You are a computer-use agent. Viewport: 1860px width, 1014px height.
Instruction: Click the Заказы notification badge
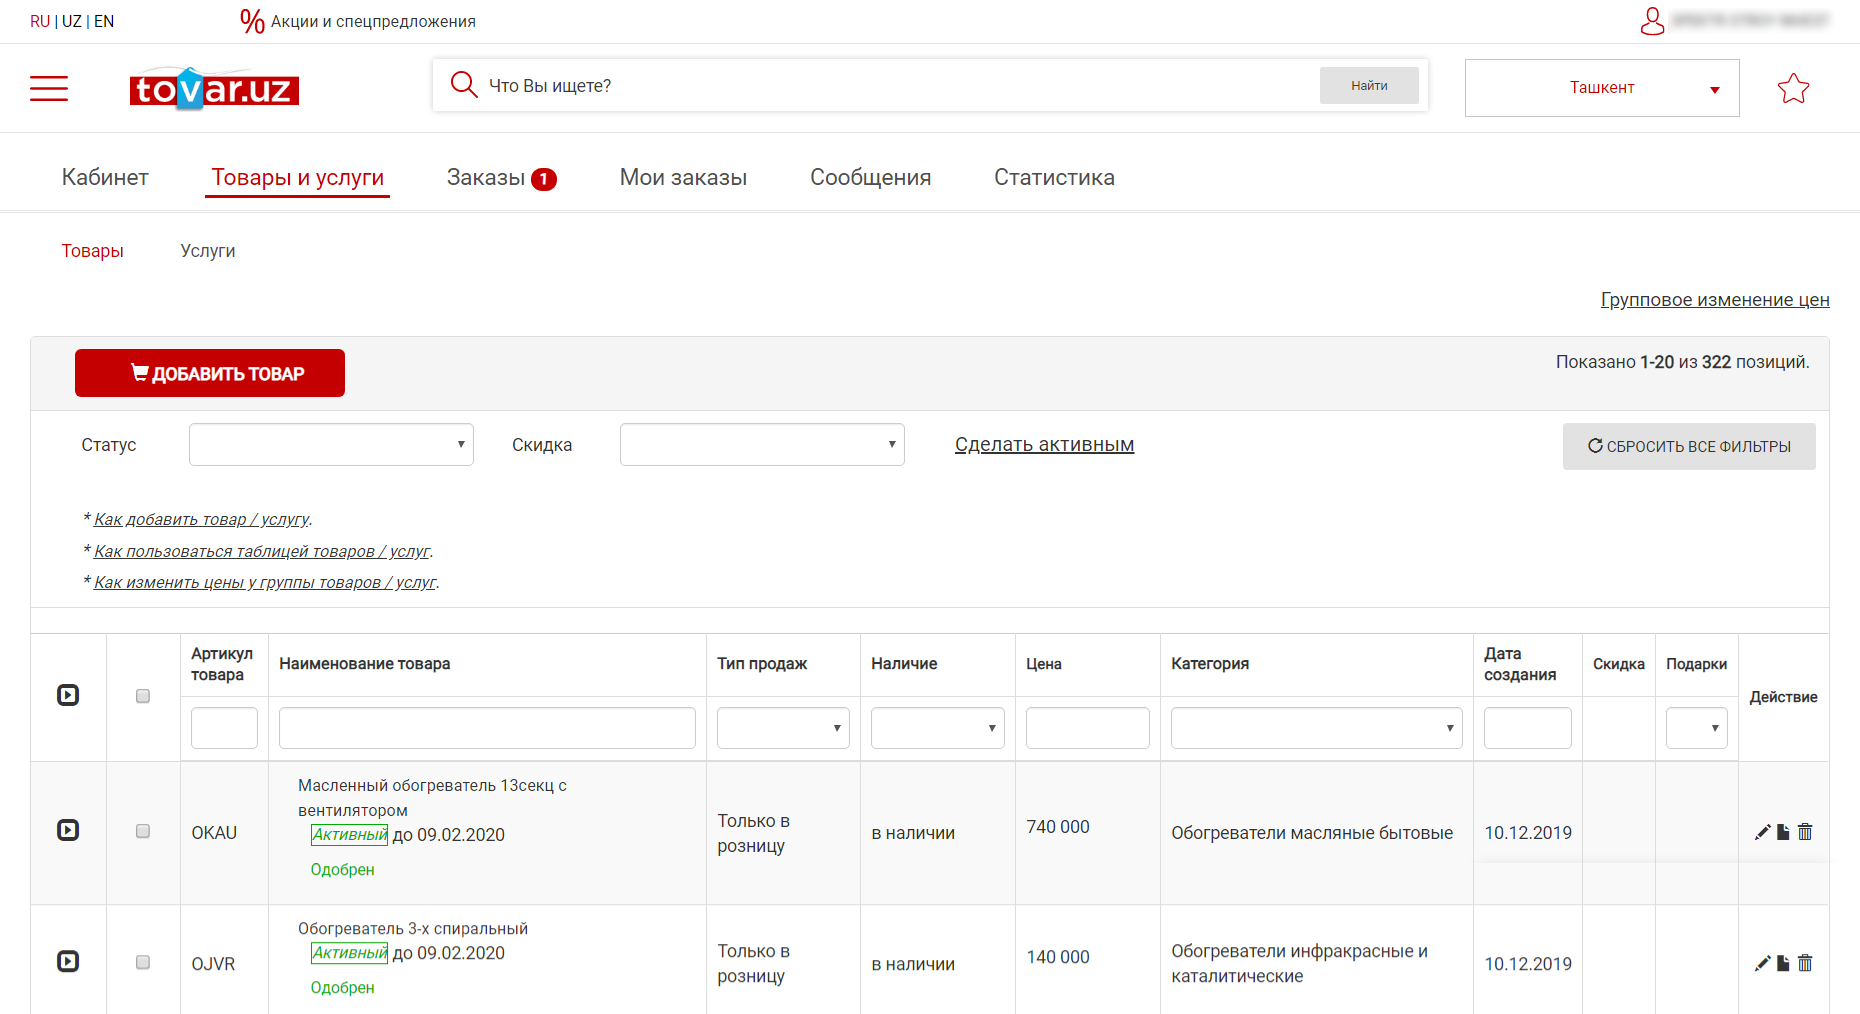(543, 179)
